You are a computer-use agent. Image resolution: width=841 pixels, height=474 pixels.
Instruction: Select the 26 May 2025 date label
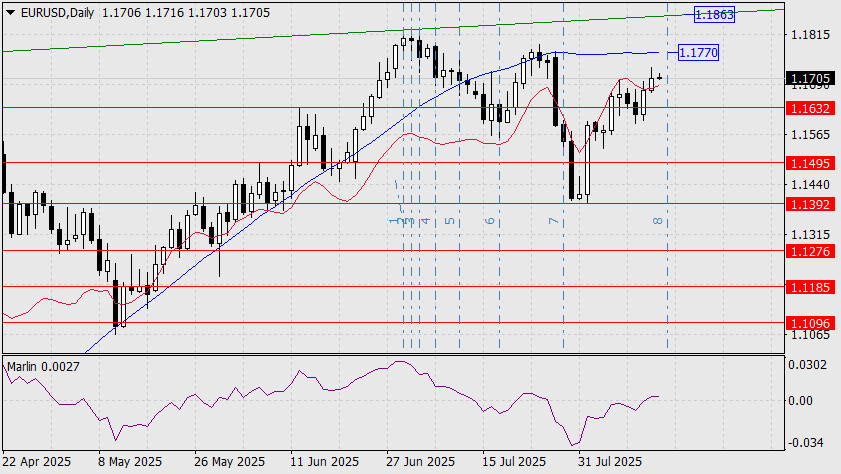point(230,462)
